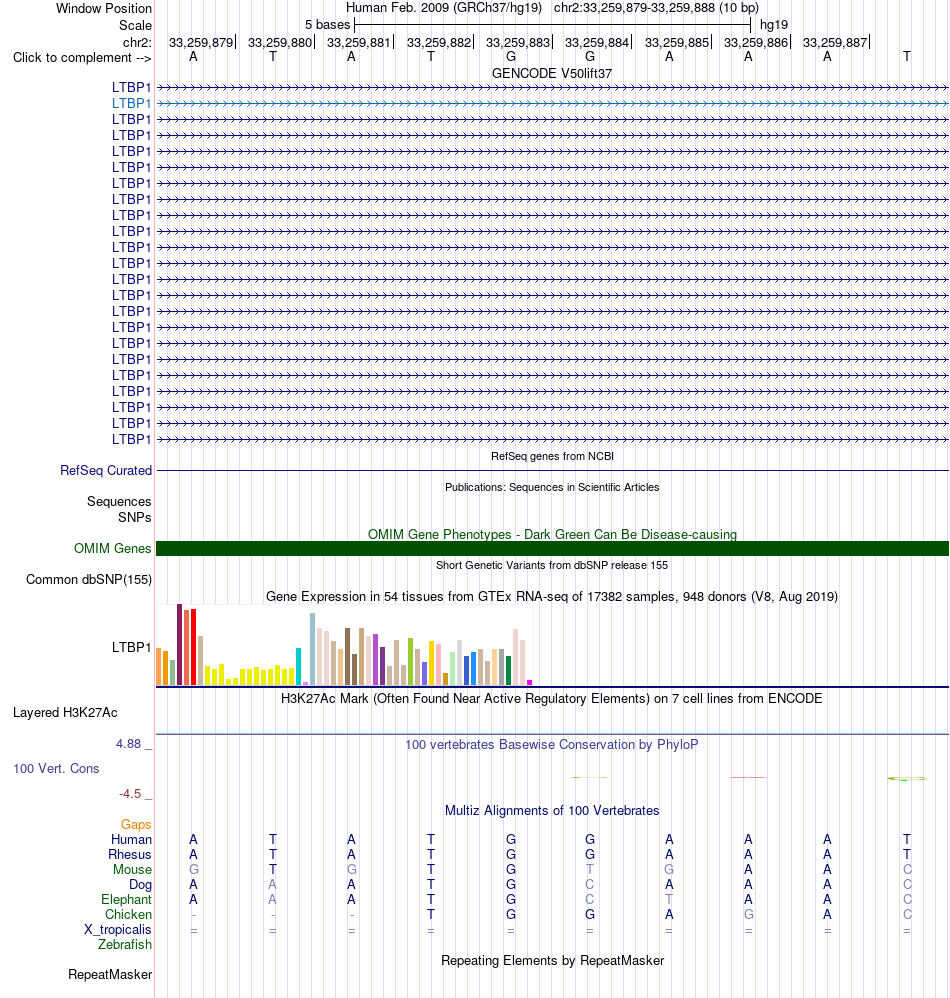Click the LTBP1 label beside GTEx bar chart
Image resolution: width=950 pixels, height=998 pixels.
click(132, 647)
